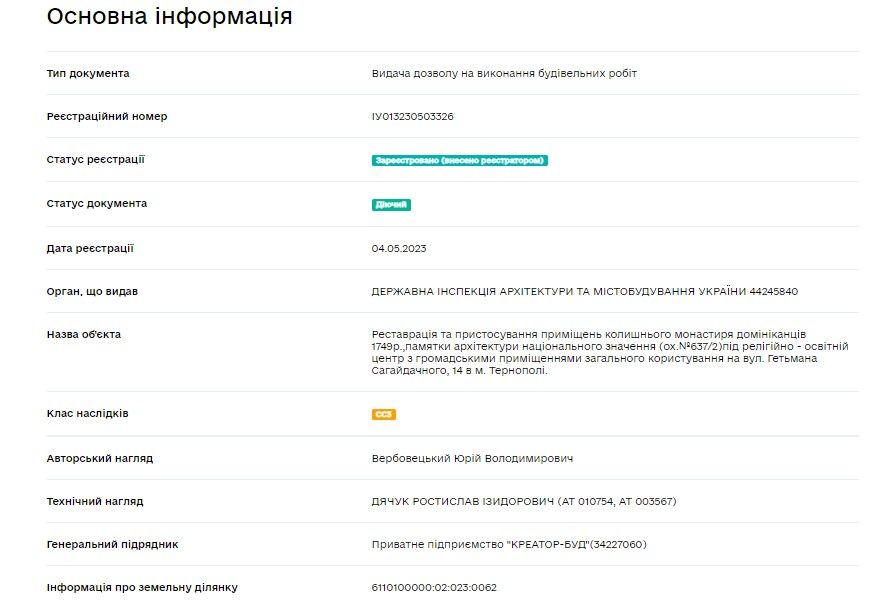The height and width of the screenshot is (600, 895).
Task: Click the 'Зареєстровано (внесено реєстратором)' status badge
Action: click(x=458, y=159)
